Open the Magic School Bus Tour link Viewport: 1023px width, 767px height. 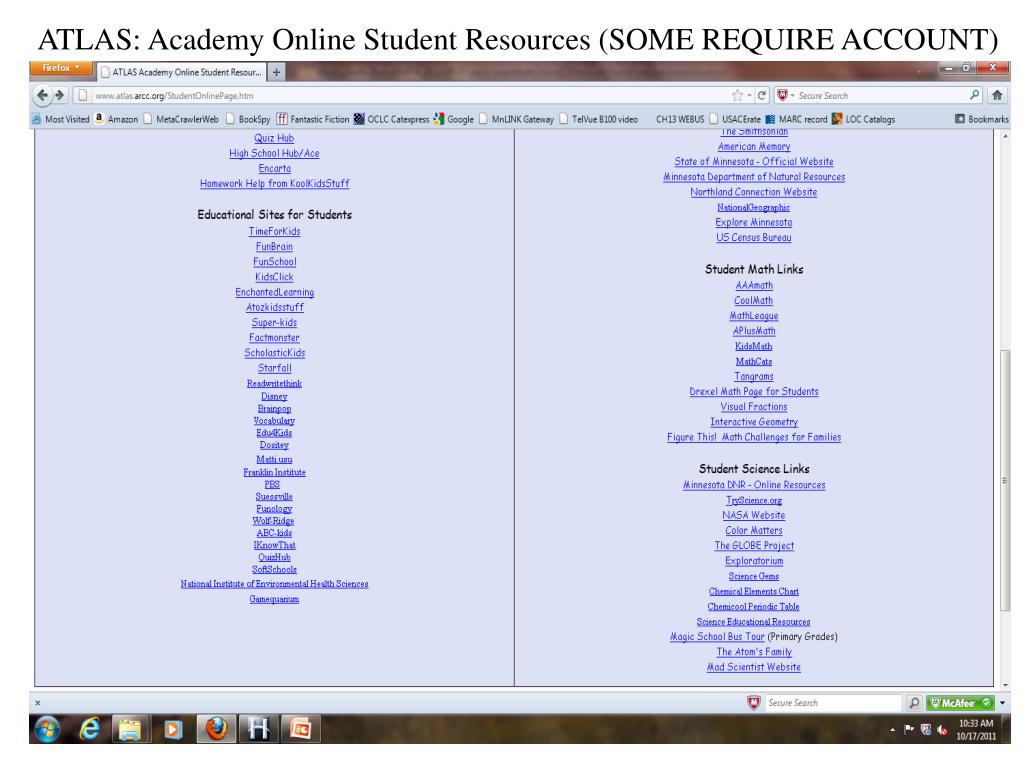click(718, 637)
